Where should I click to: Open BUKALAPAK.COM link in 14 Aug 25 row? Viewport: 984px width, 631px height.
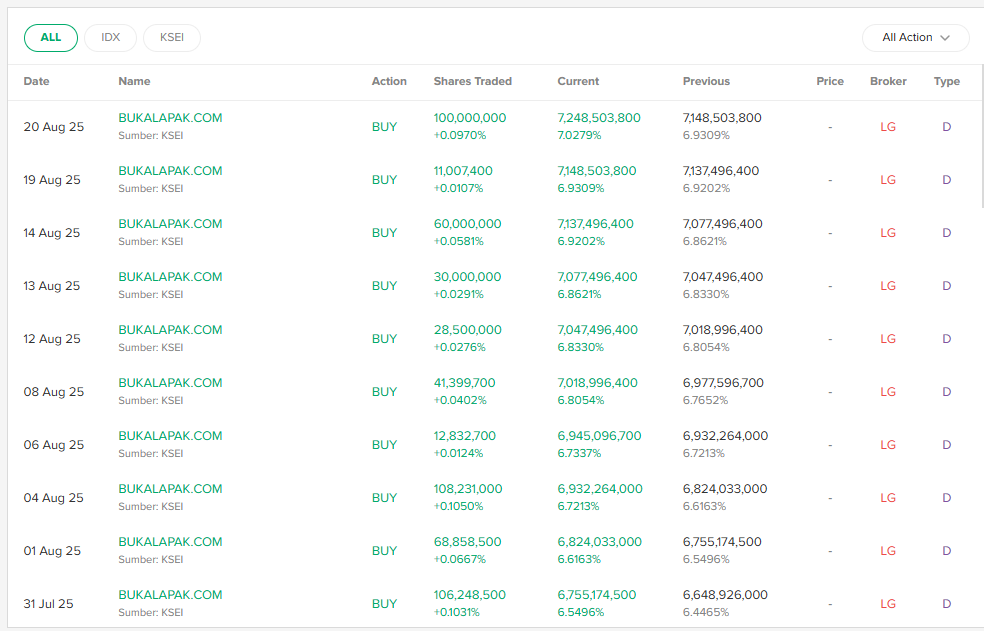pyautogui.click(x=170, y=224)
